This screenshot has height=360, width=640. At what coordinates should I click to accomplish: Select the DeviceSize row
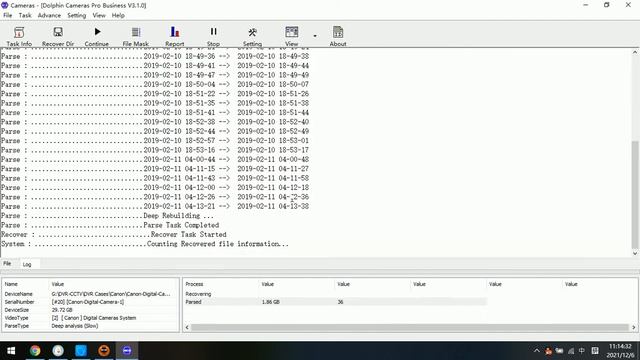click(91, 310)
